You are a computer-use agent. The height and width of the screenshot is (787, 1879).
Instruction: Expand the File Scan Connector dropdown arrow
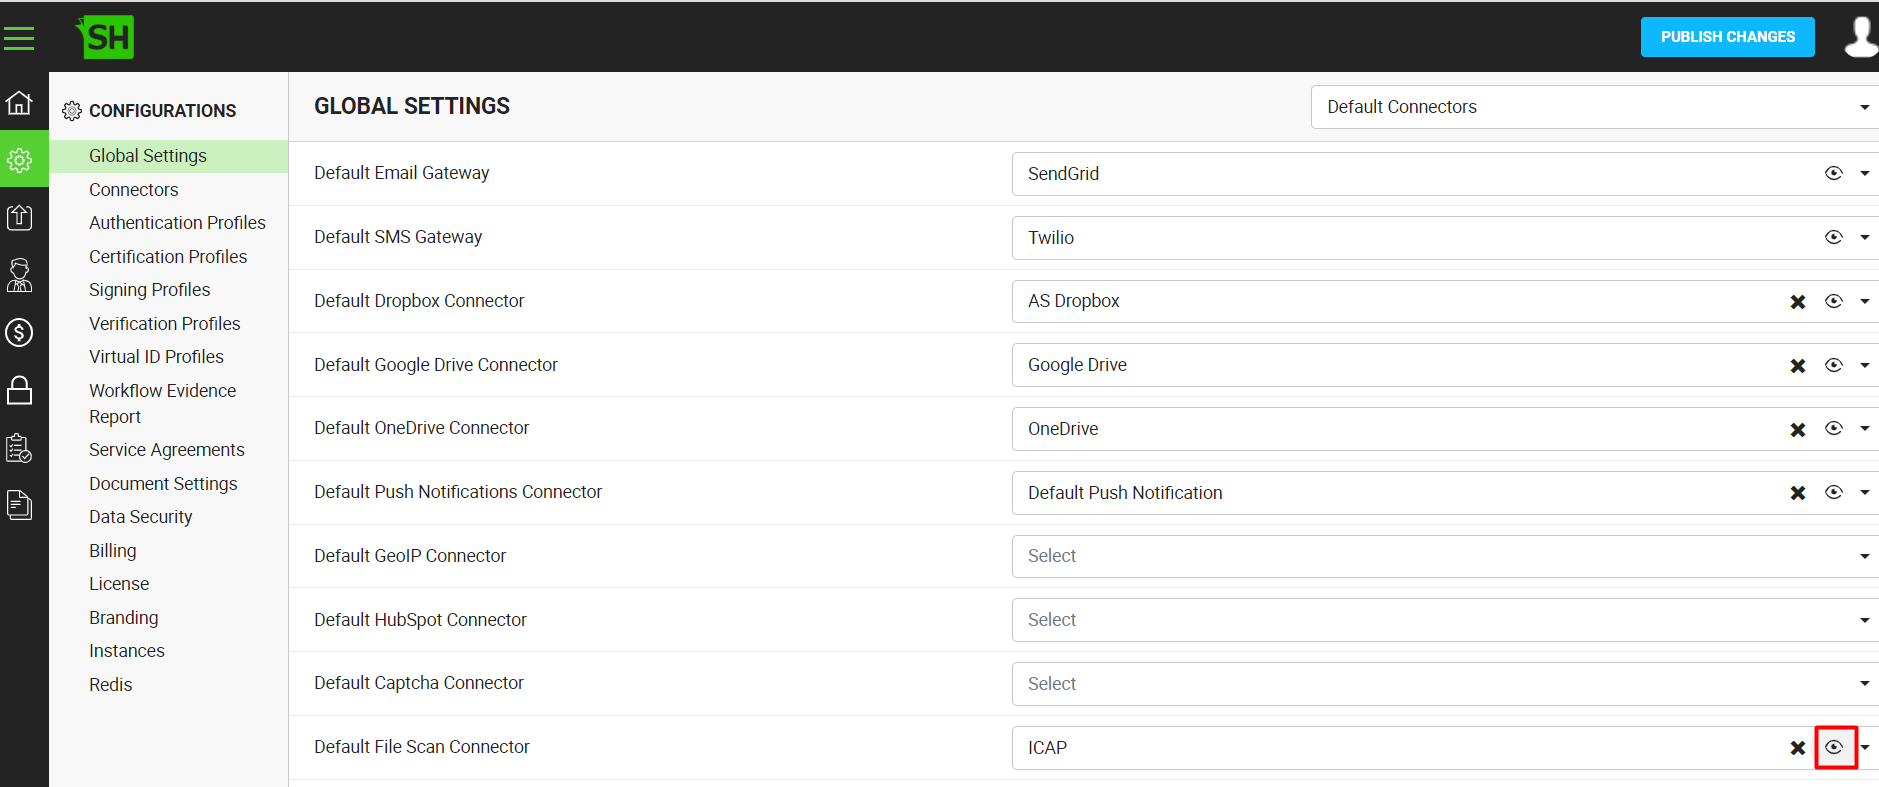pos(1865,748)
